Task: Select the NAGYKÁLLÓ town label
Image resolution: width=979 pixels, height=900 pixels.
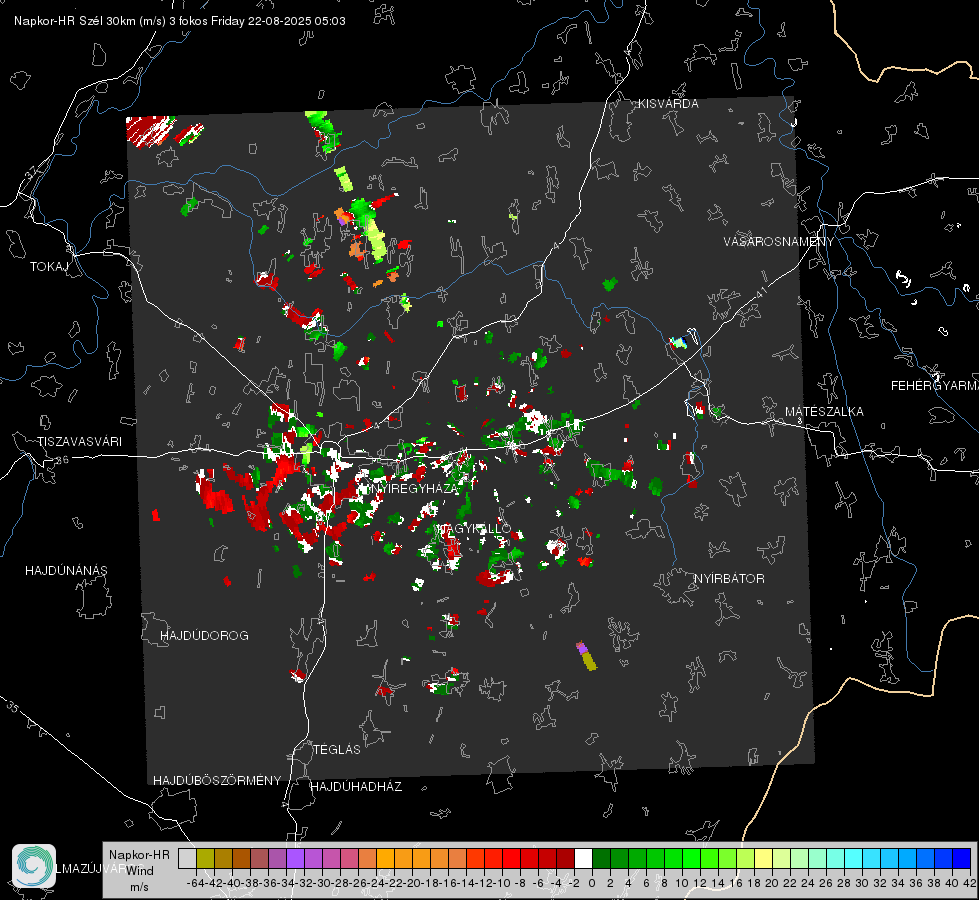Action: click(475, 528)
